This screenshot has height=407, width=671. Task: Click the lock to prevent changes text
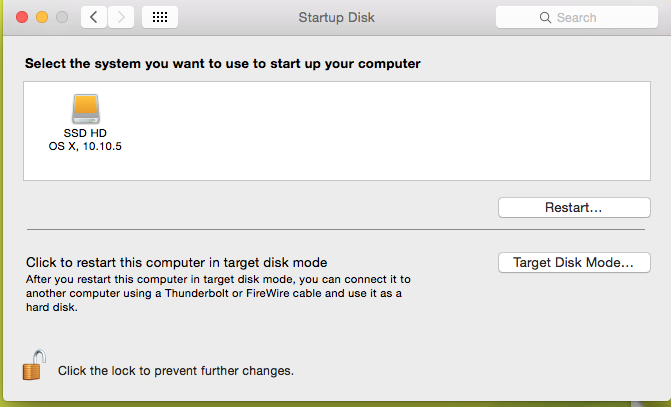(176, 371)
